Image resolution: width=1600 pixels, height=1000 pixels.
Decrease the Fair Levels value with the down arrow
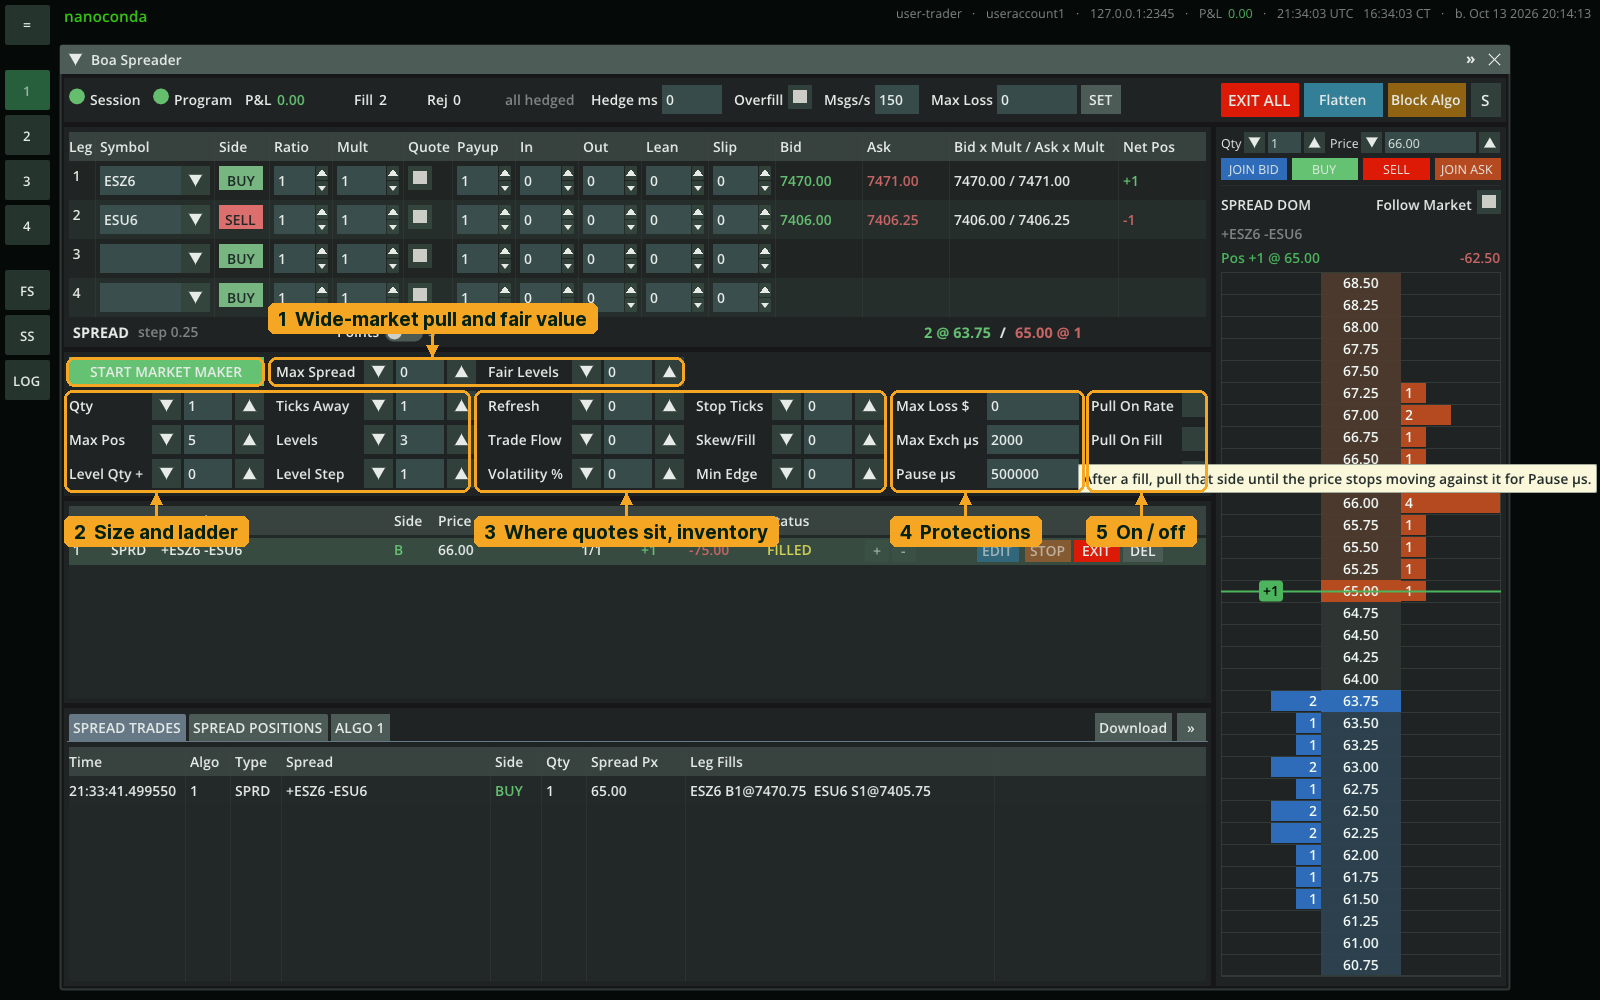[587, 372]
